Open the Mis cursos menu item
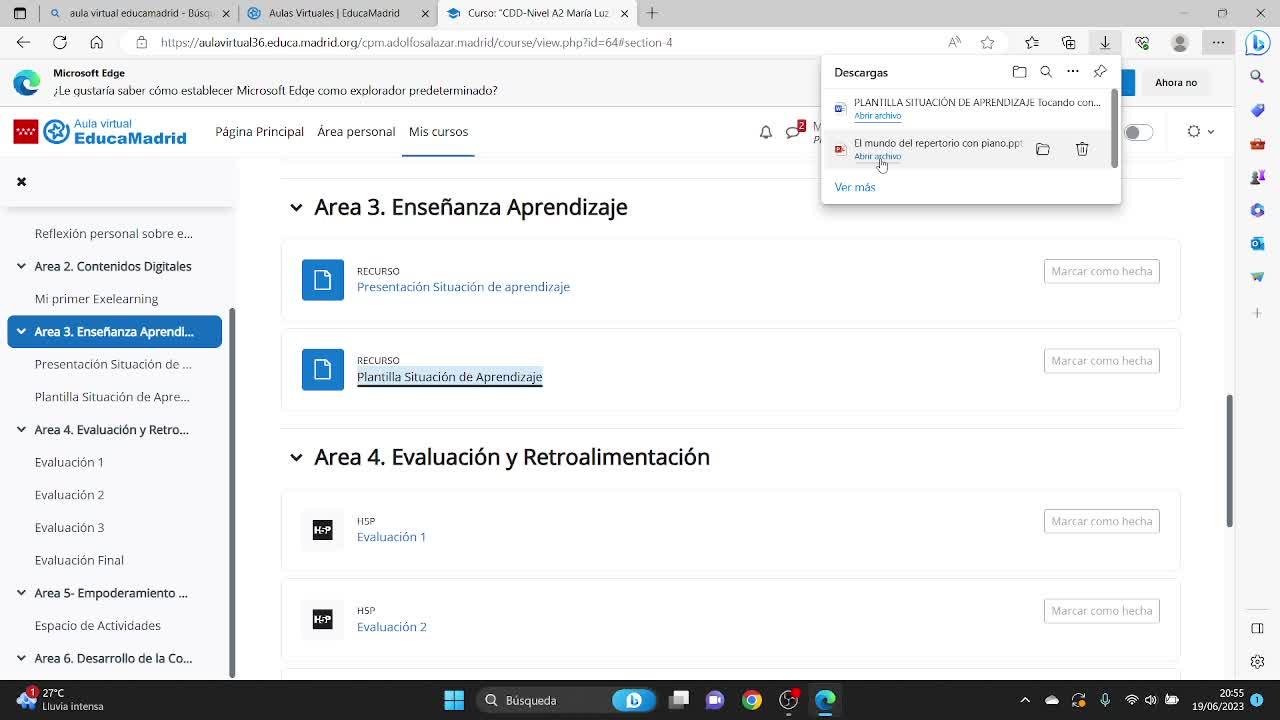 [438, 132]
